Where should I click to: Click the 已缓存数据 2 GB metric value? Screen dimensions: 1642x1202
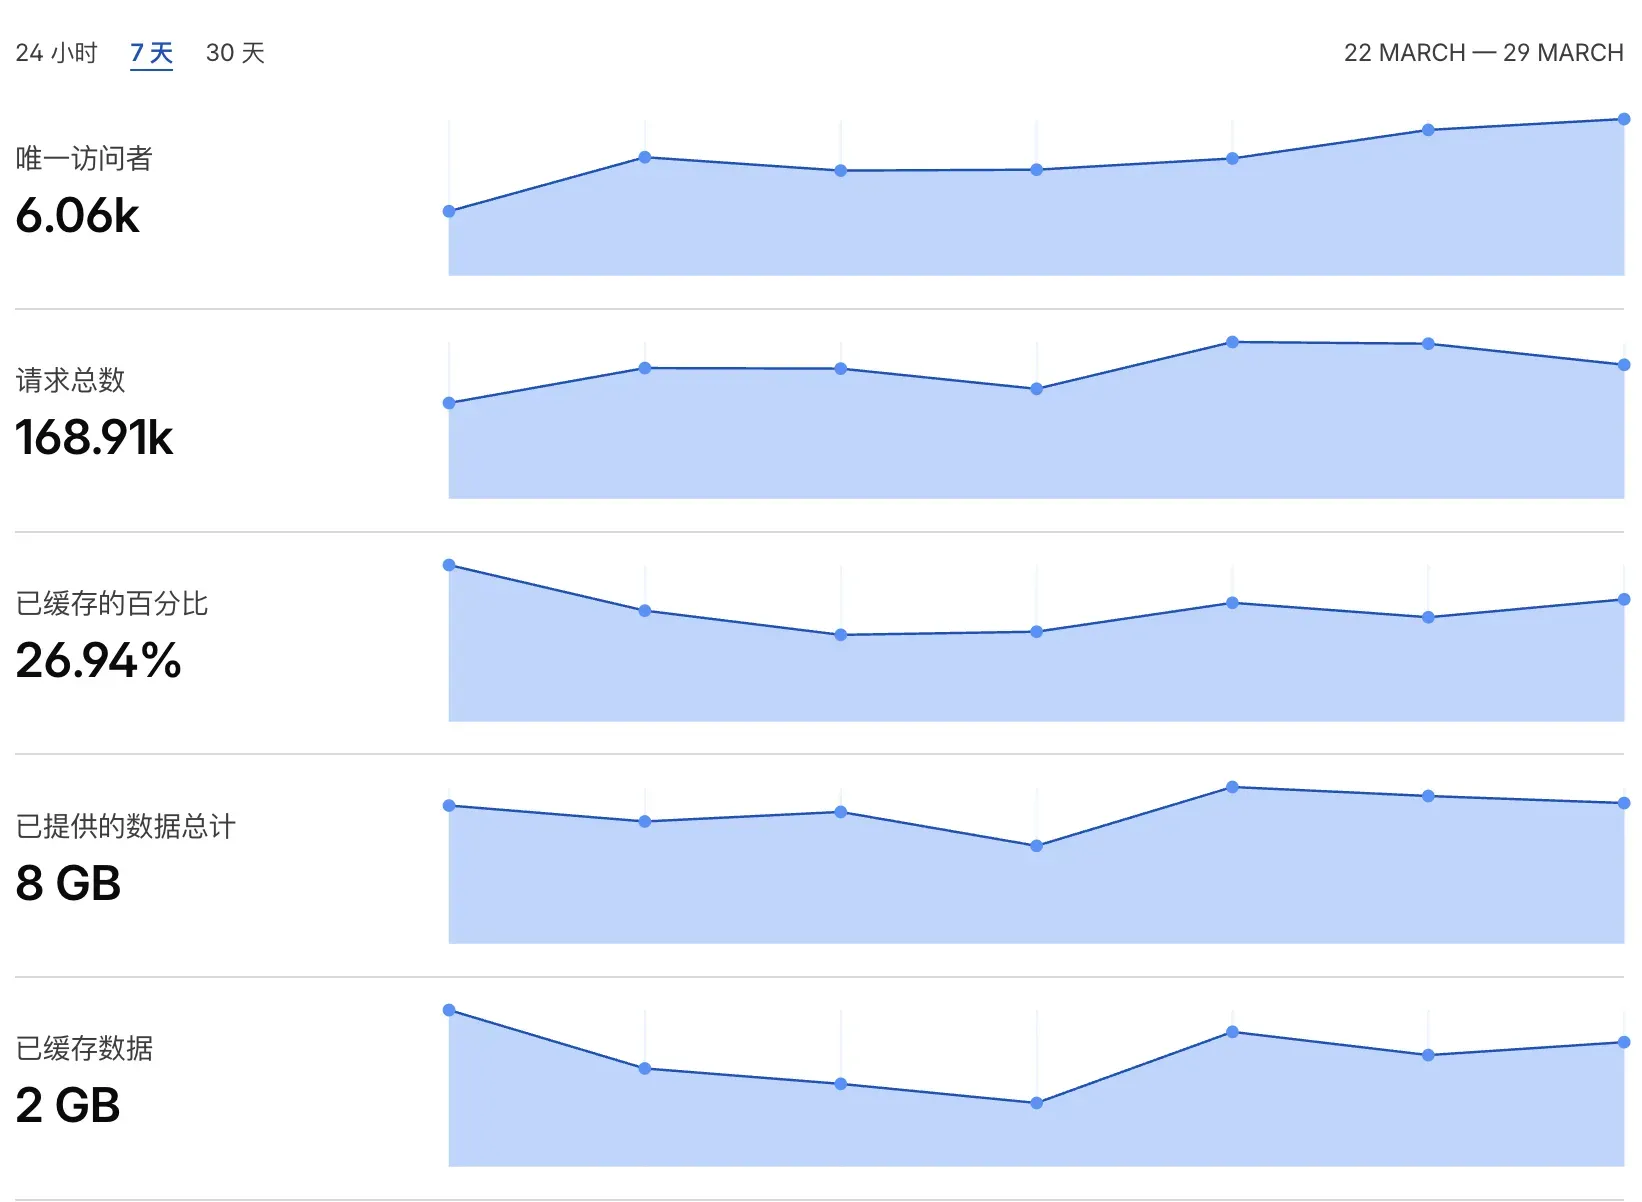(68, 1106)
